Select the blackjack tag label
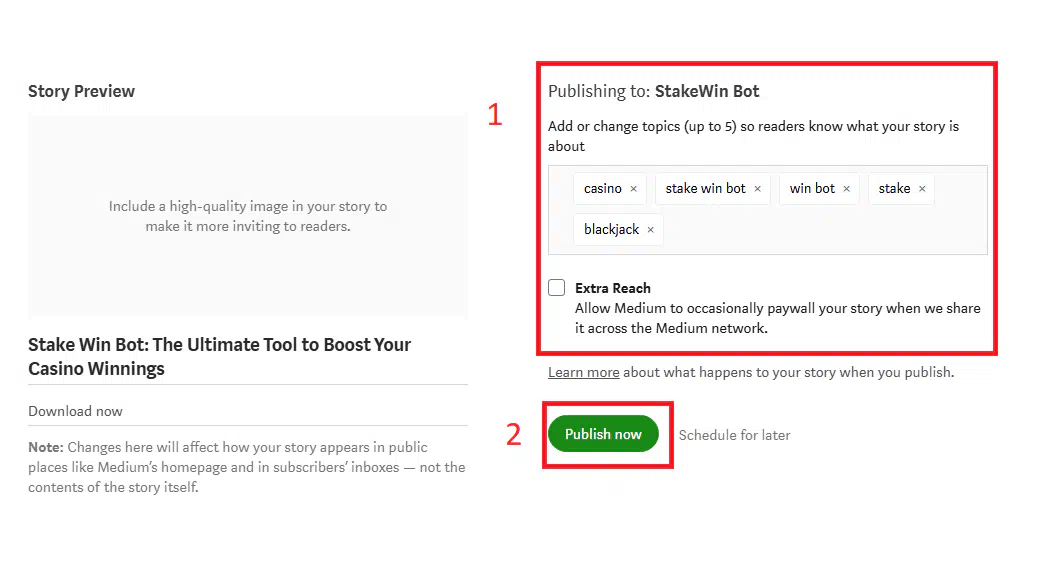This screenshot has height=567, width=1040. tap(611, 229)
